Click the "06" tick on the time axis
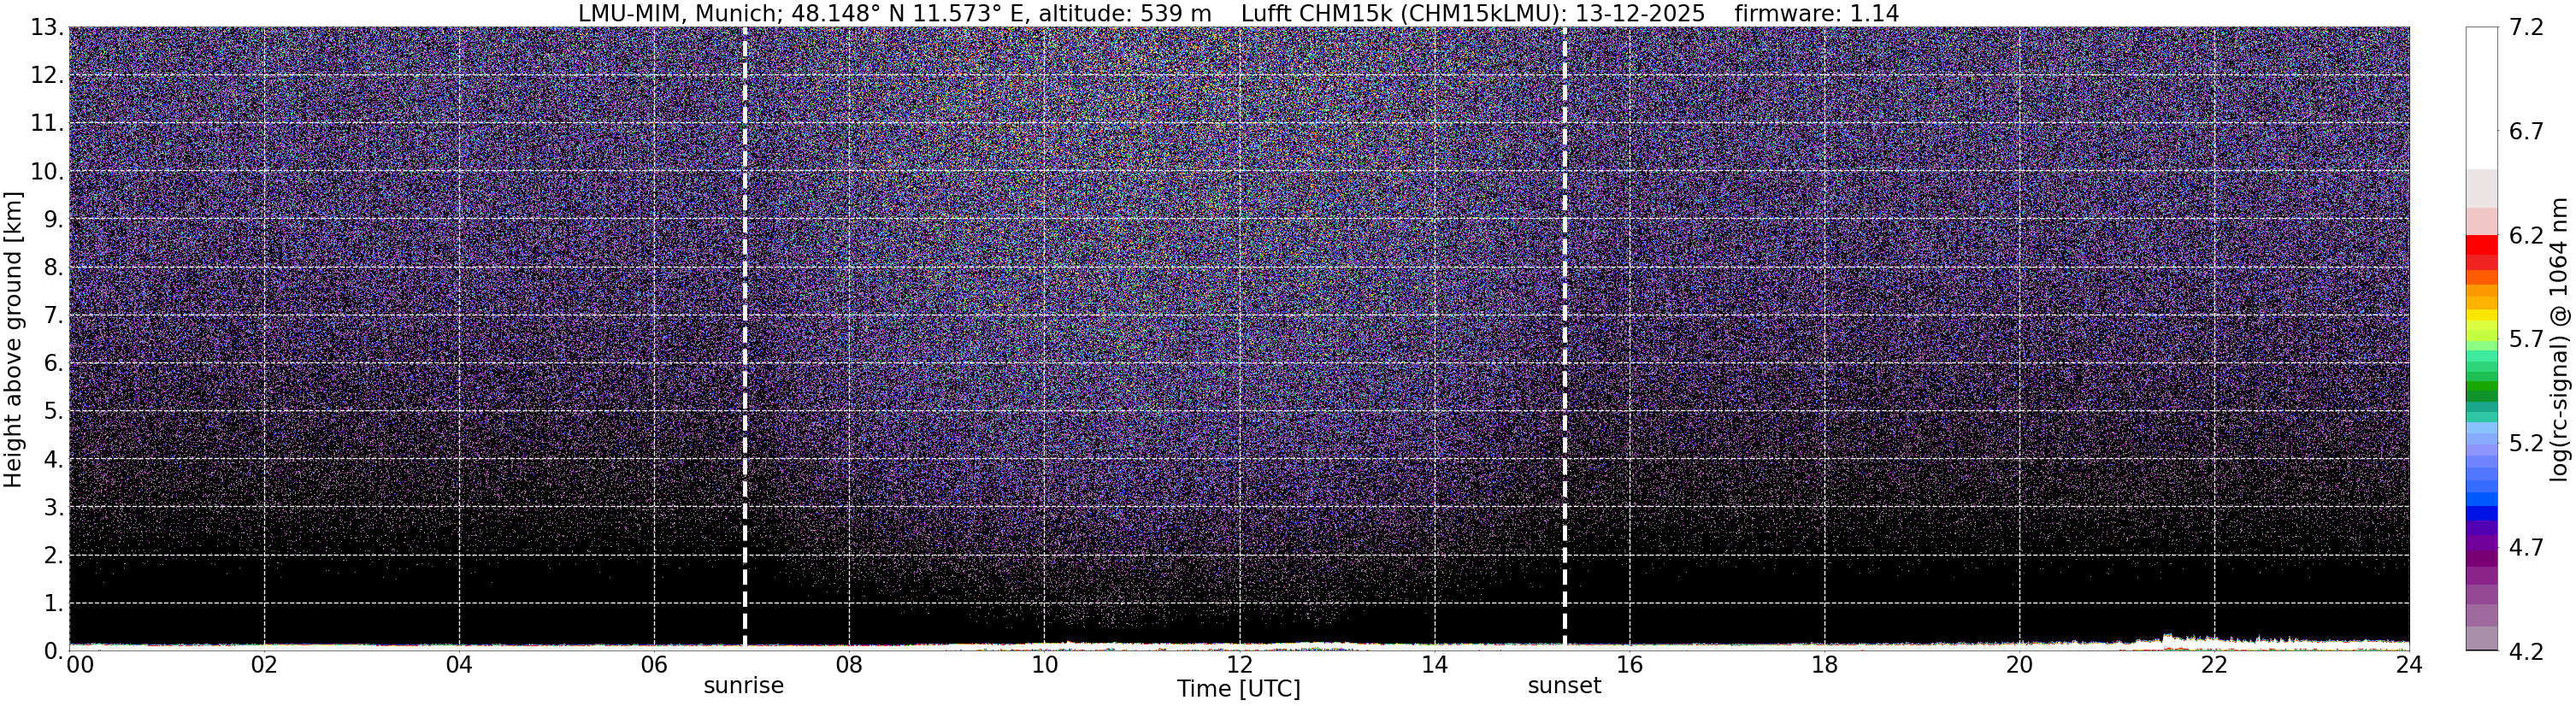The height and width of the screenshot is (706, 2576). pyautogui.click(x=654, y=665)
